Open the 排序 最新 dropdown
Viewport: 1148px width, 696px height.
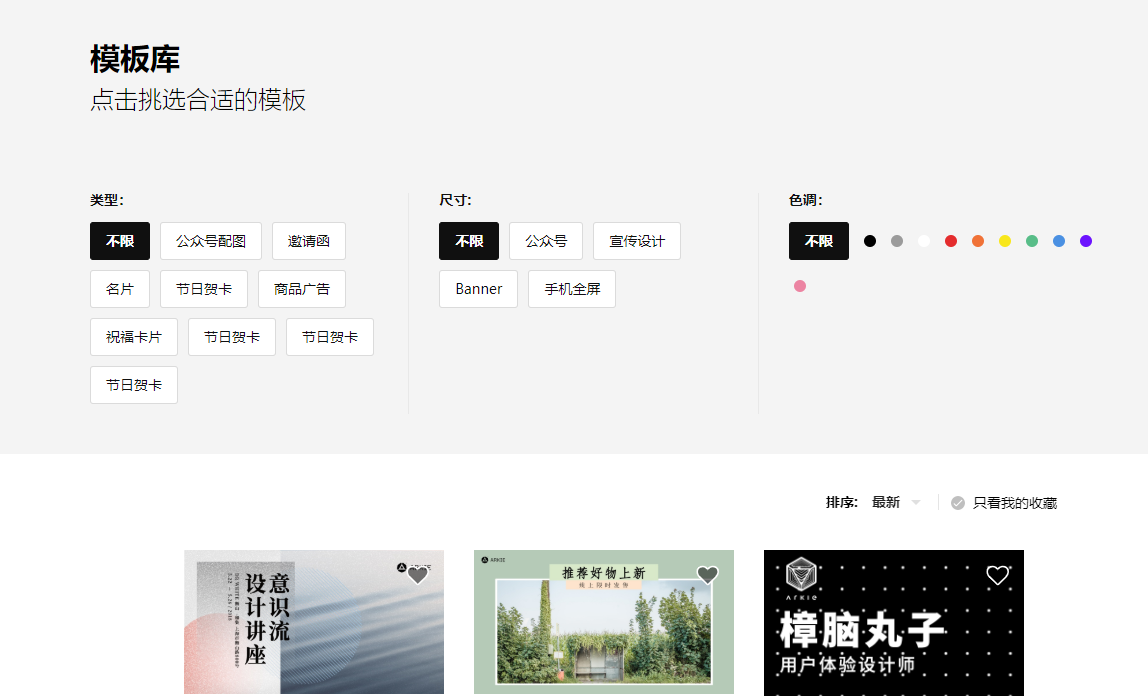(896, 502)
